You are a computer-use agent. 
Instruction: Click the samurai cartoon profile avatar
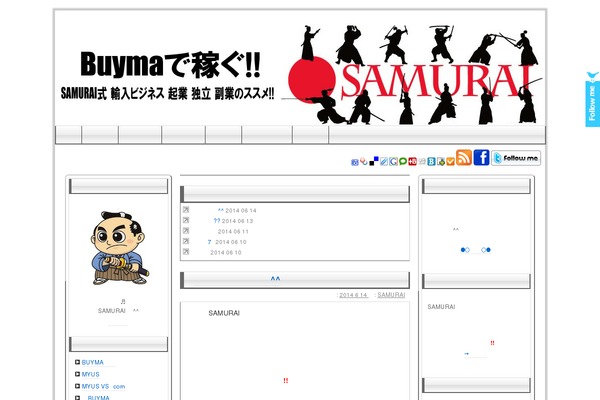coord(119,248)
